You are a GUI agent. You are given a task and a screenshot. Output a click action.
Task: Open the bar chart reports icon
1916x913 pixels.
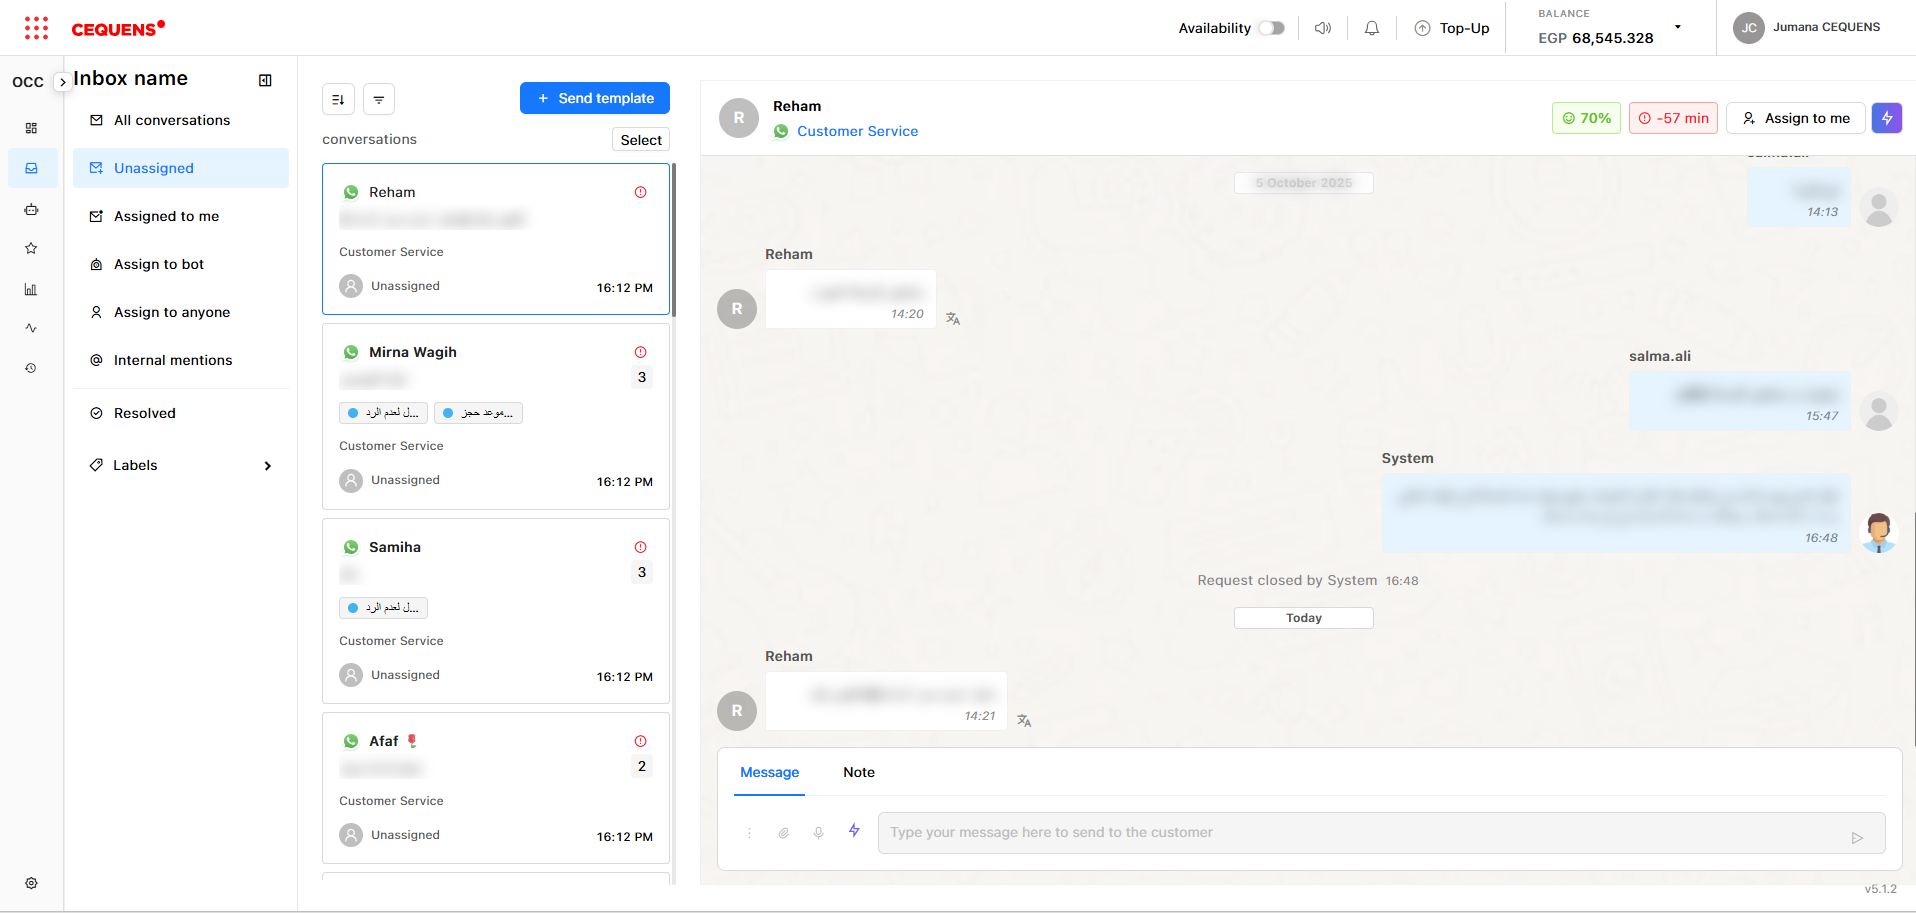pos(31,289)
